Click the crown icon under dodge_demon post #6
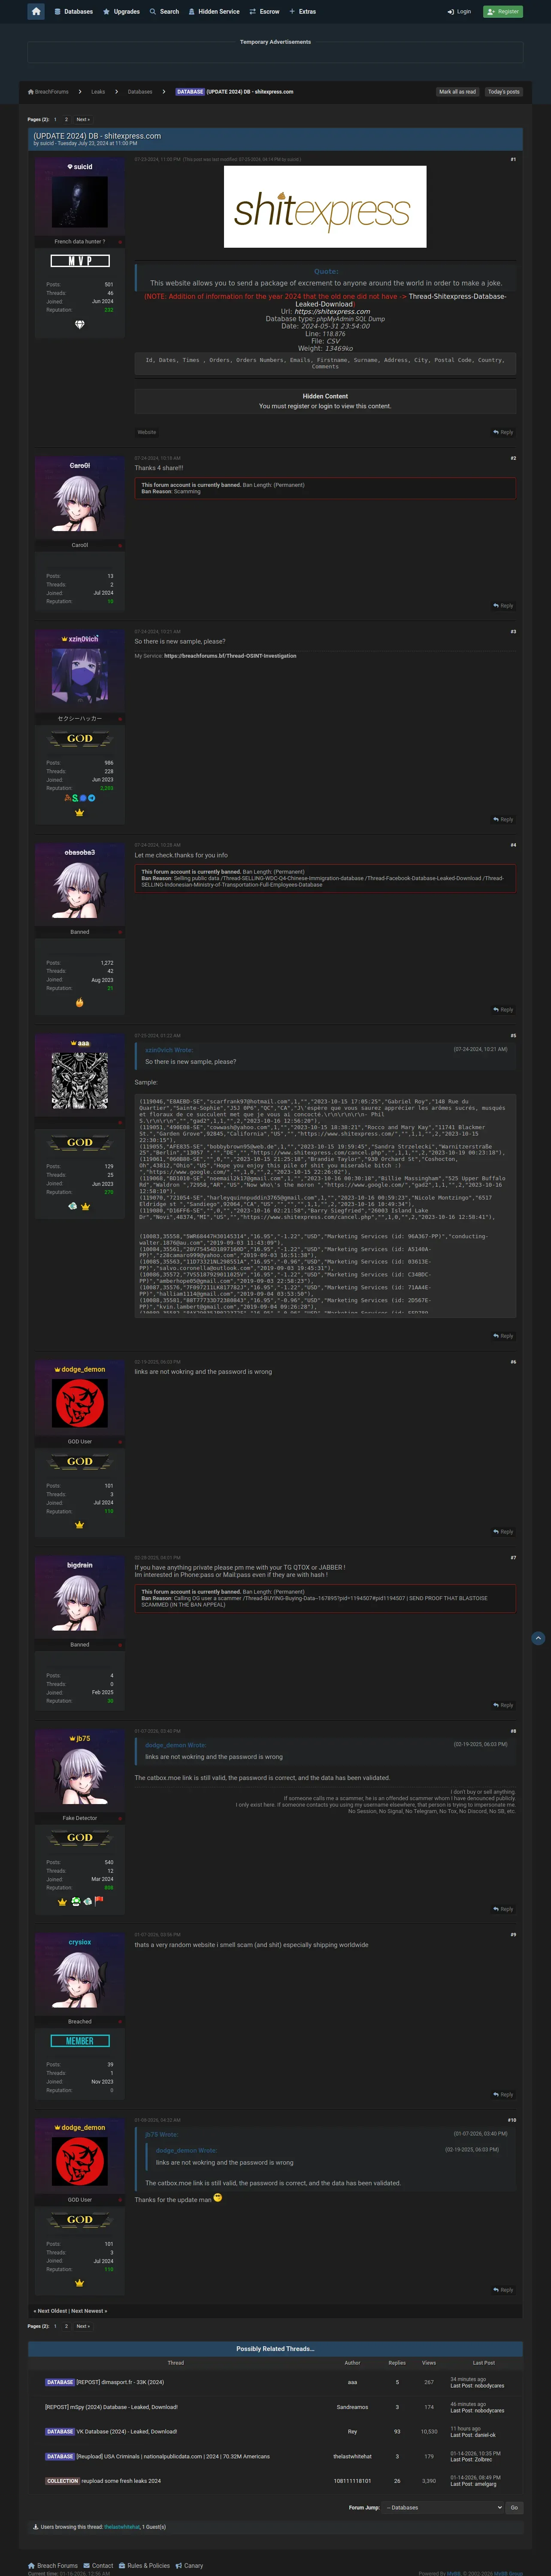This screenshot has height=2576, width=551. pos(80,1525)
